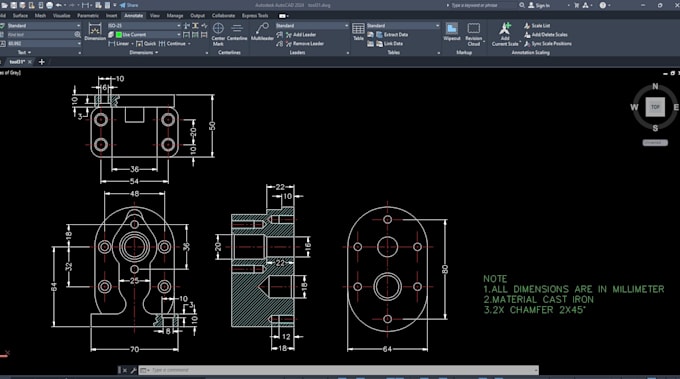
Task: Click the find text magnifier icon
Action: [x=78, y=35]
